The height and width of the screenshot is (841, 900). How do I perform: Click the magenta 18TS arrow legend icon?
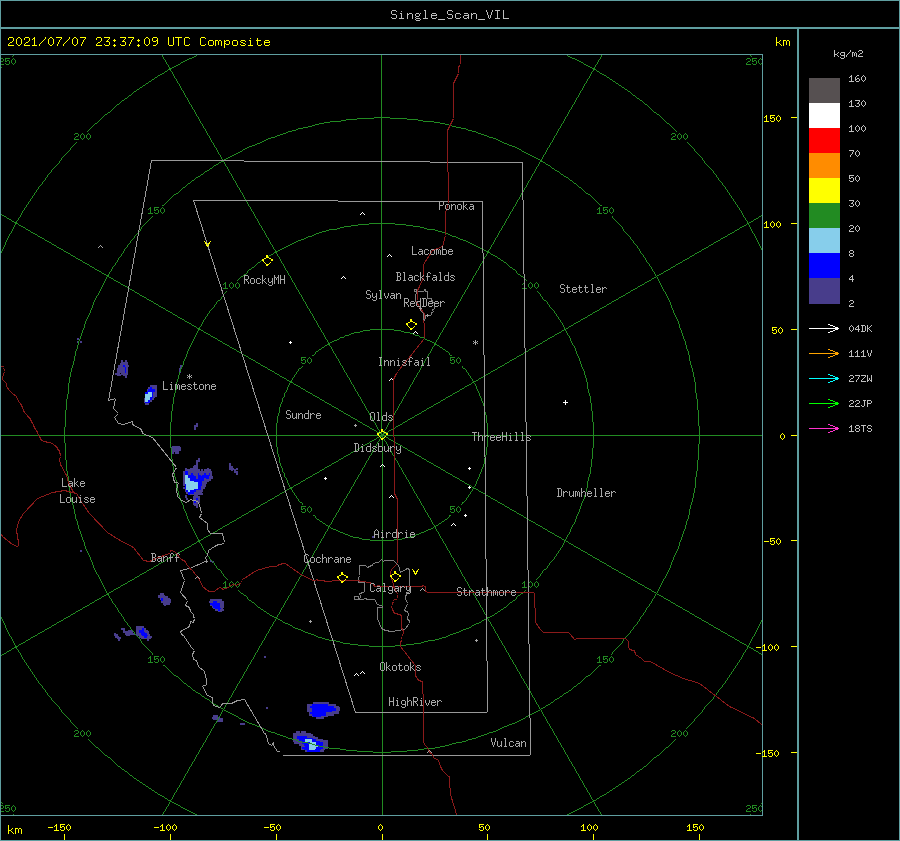tap(824, 429)
